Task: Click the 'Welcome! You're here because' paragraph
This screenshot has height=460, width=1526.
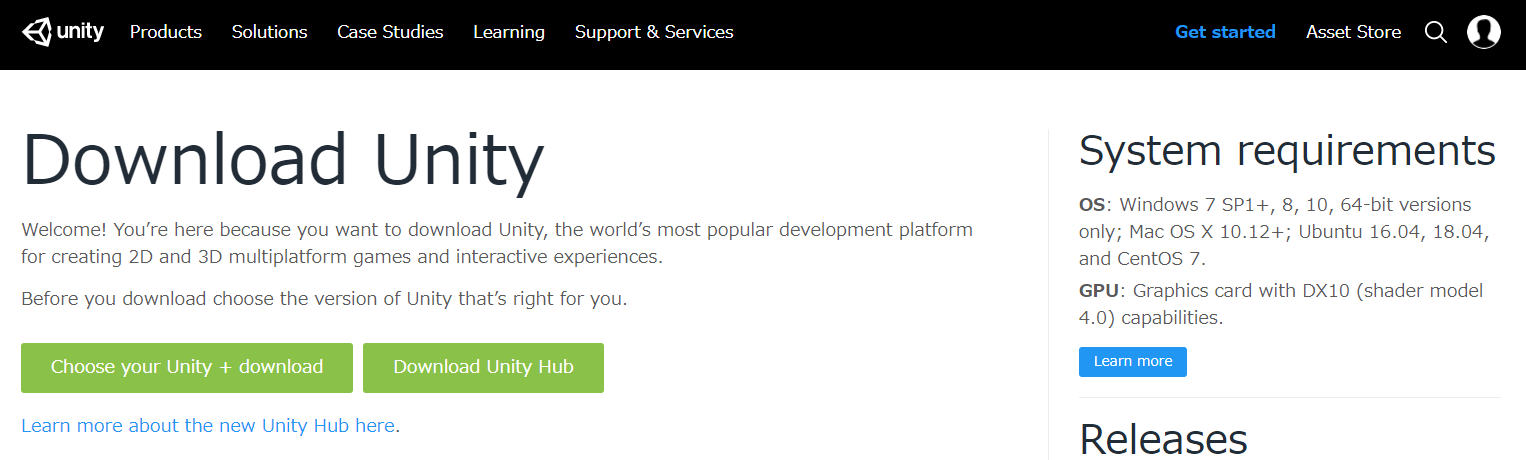Action: pyautogui.click(x=497, y=243)
